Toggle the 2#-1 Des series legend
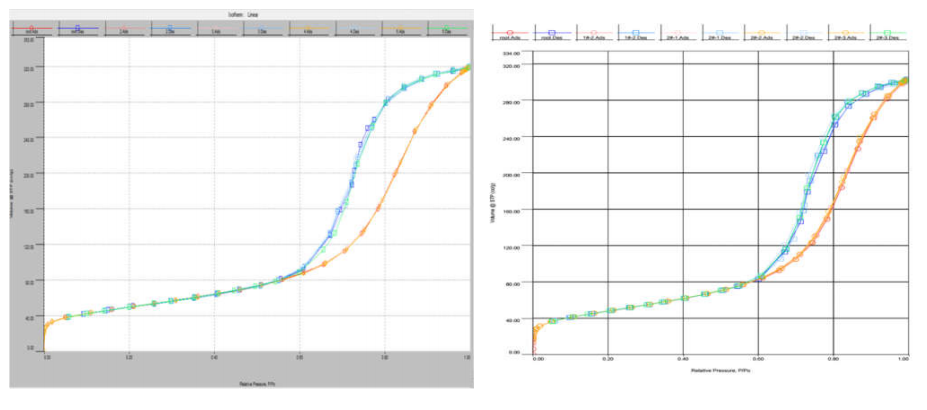Image resolution: width=927 pixels, height=410 pixels. coord(719,34)
